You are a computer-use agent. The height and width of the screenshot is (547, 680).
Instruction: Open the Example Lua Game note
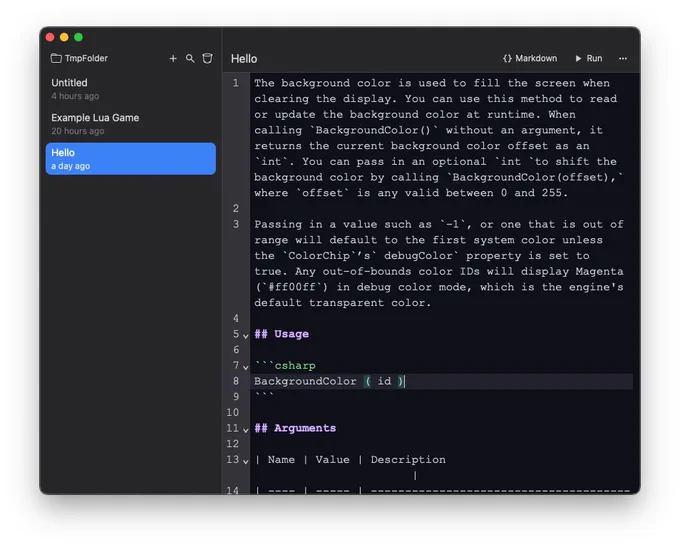tap(131, 124)
